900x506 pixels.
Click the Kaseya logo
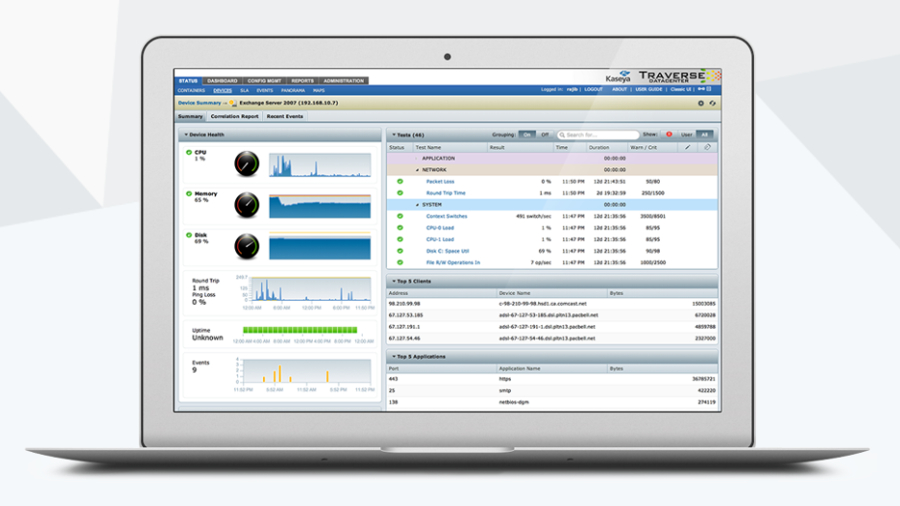[x=618, y=77]
